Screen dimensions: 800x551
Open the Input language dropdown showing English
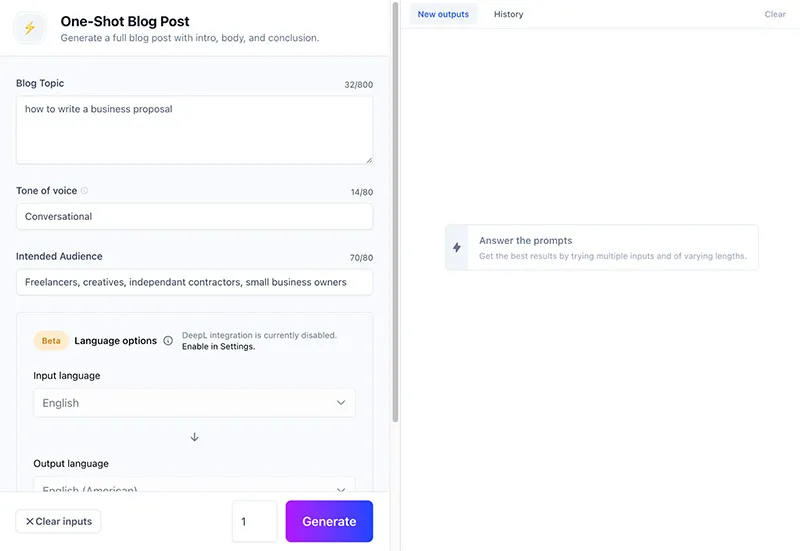tap(194, 403)
